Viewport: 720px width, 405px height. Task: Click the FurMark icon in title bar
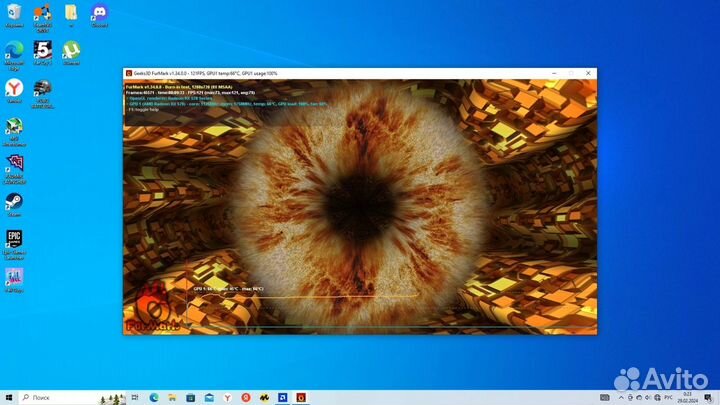coord(128,73)
